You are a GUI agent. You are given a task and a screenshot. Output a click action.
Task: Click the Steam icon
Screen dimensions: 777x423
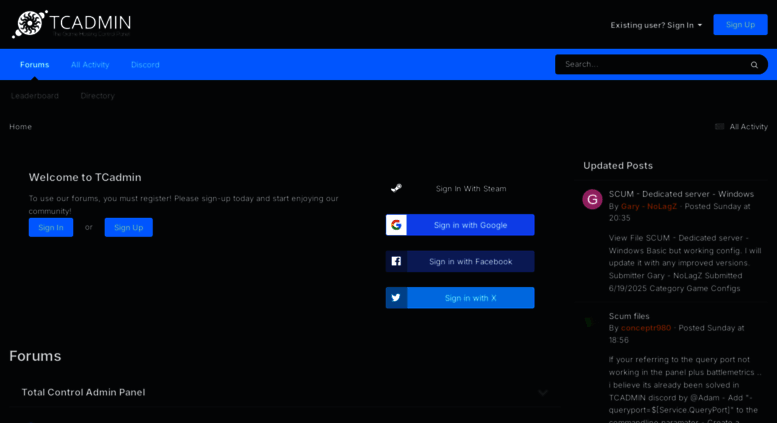click(x=396, y=188)
